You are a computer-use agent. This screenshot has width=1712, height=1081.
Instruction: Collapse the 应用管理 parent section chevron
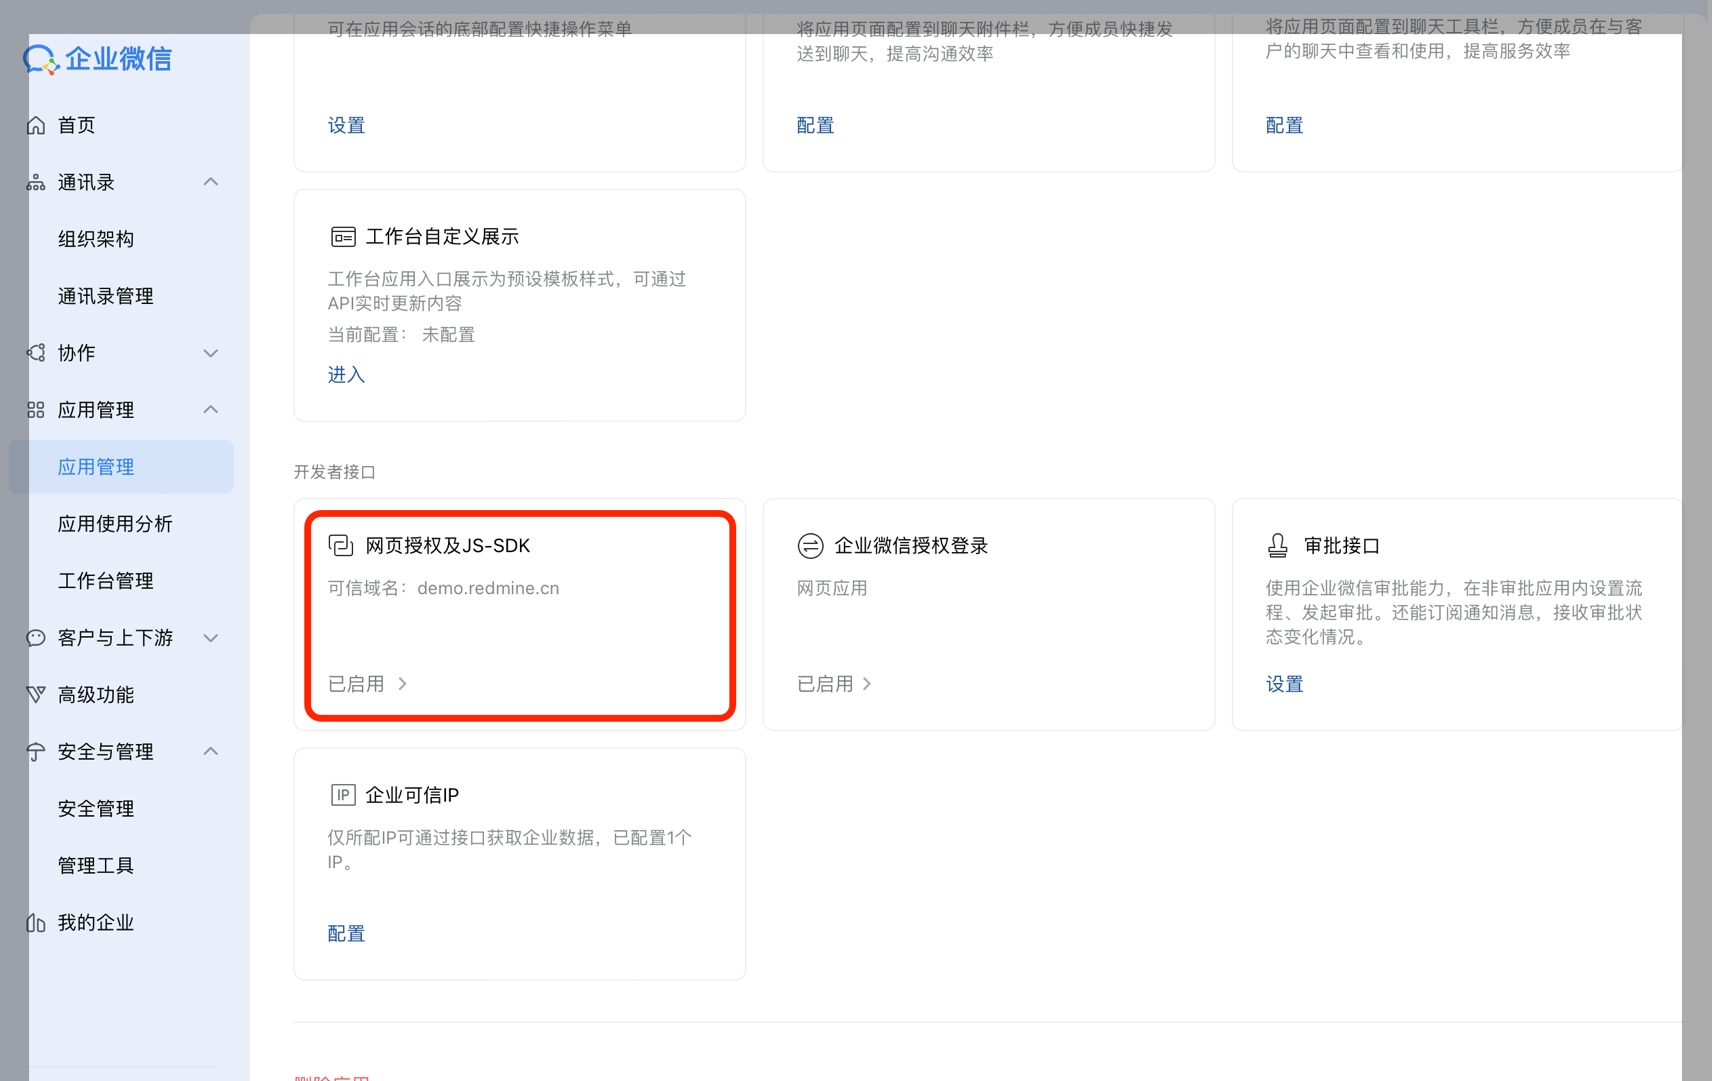pos(211,410)
